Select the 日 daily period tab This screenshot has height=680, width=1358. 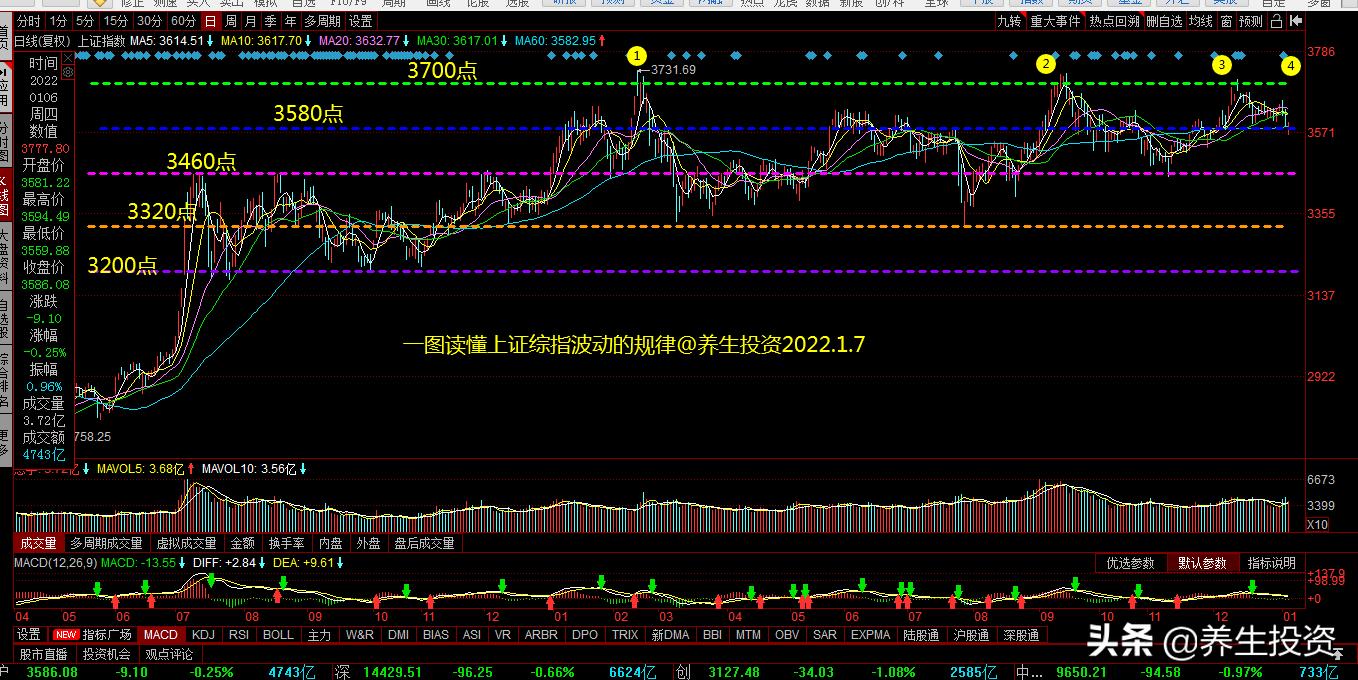tap(210, 21)
